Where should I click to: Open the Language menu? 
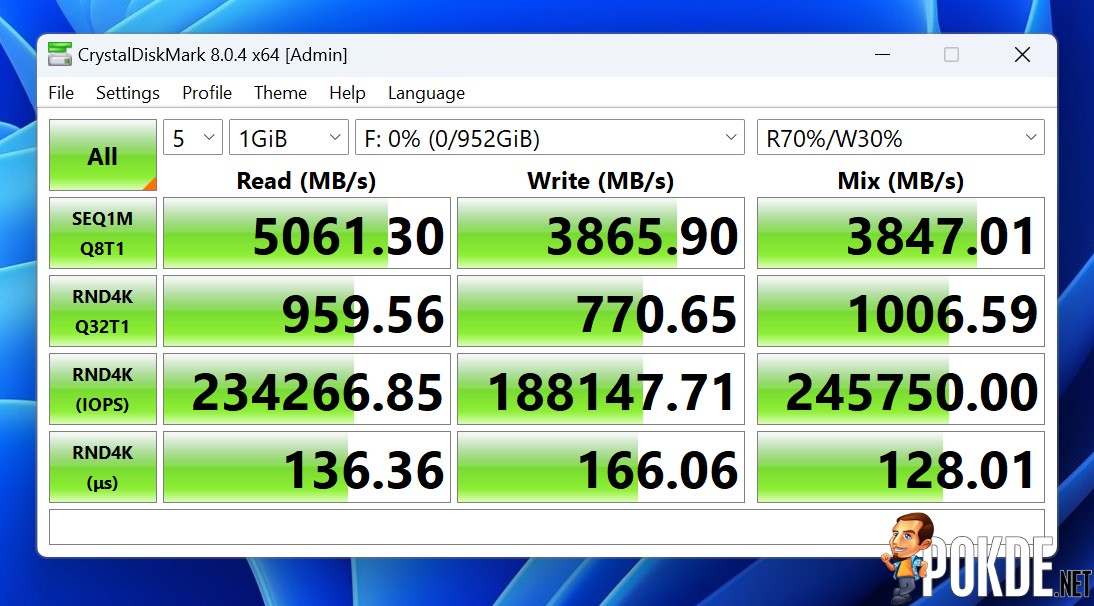426,93
